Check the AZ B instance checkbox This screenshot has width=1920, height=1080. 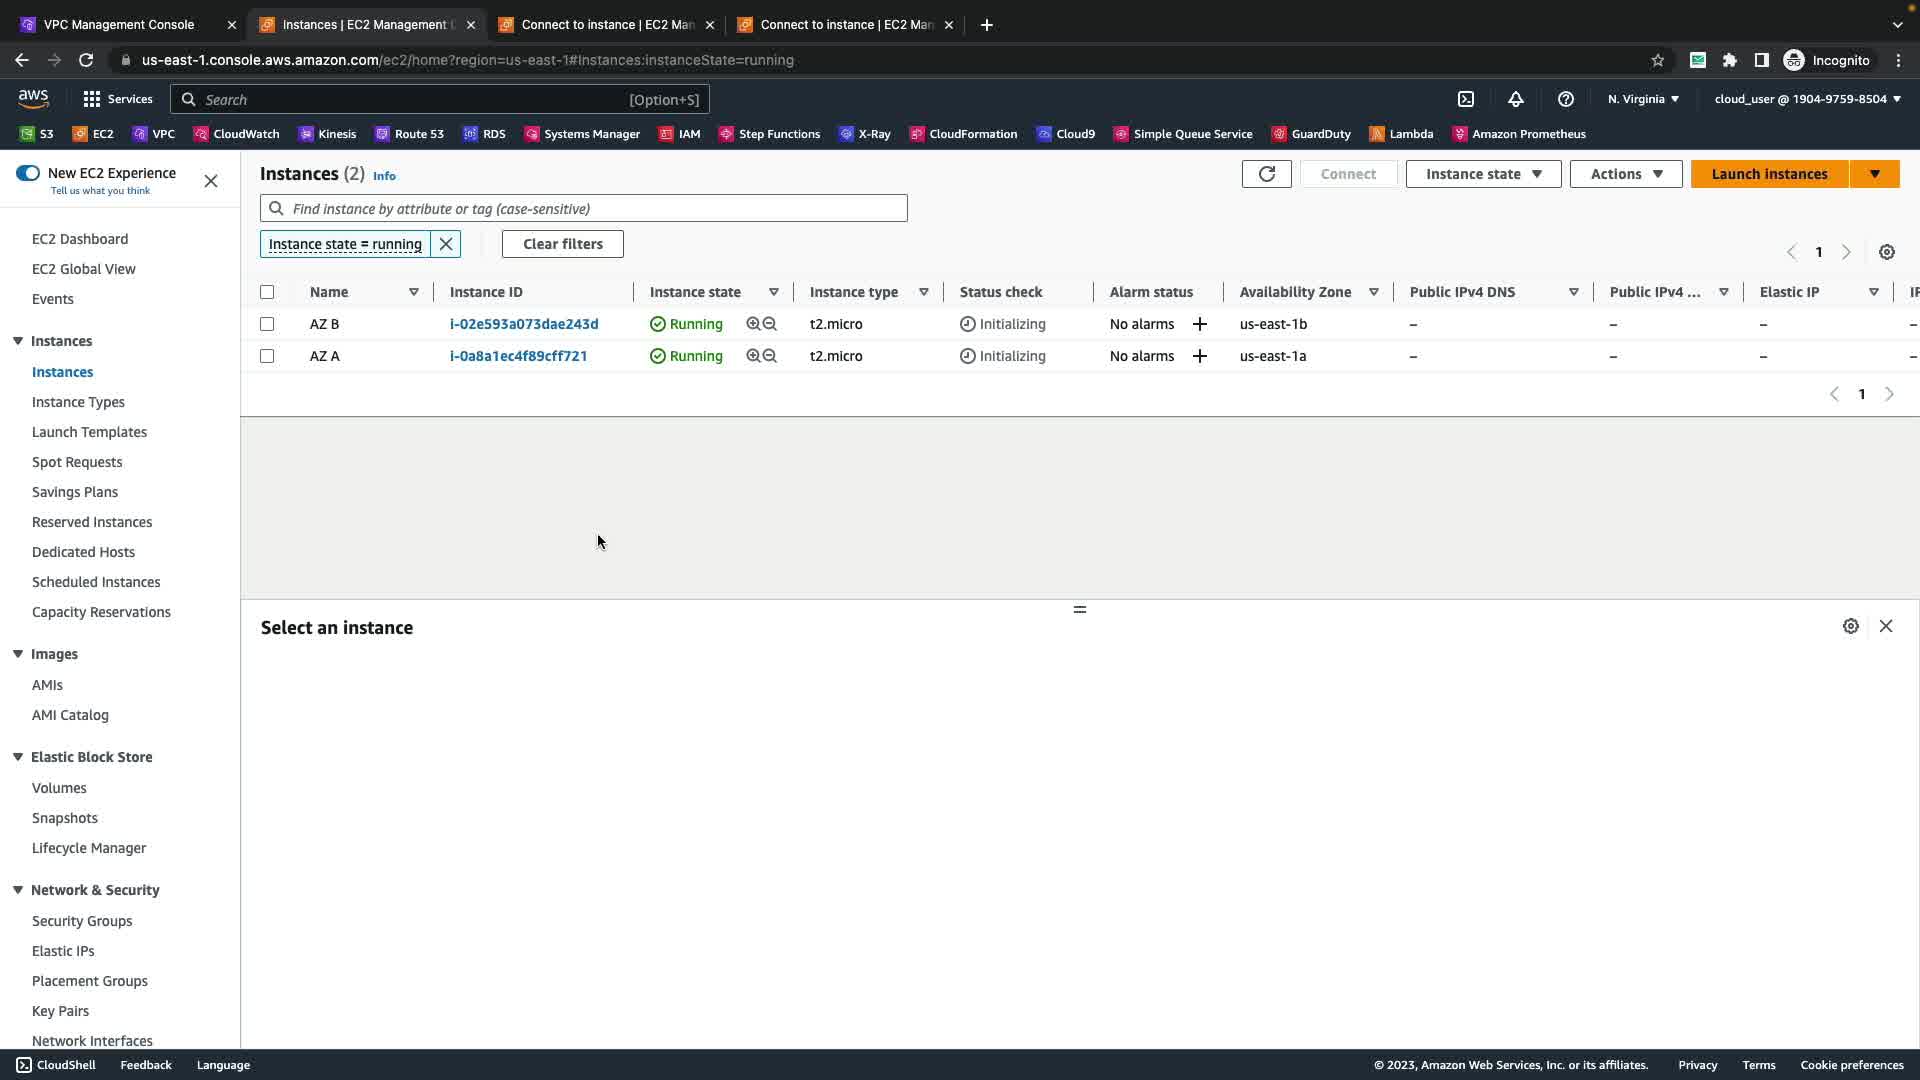[267, 324]
